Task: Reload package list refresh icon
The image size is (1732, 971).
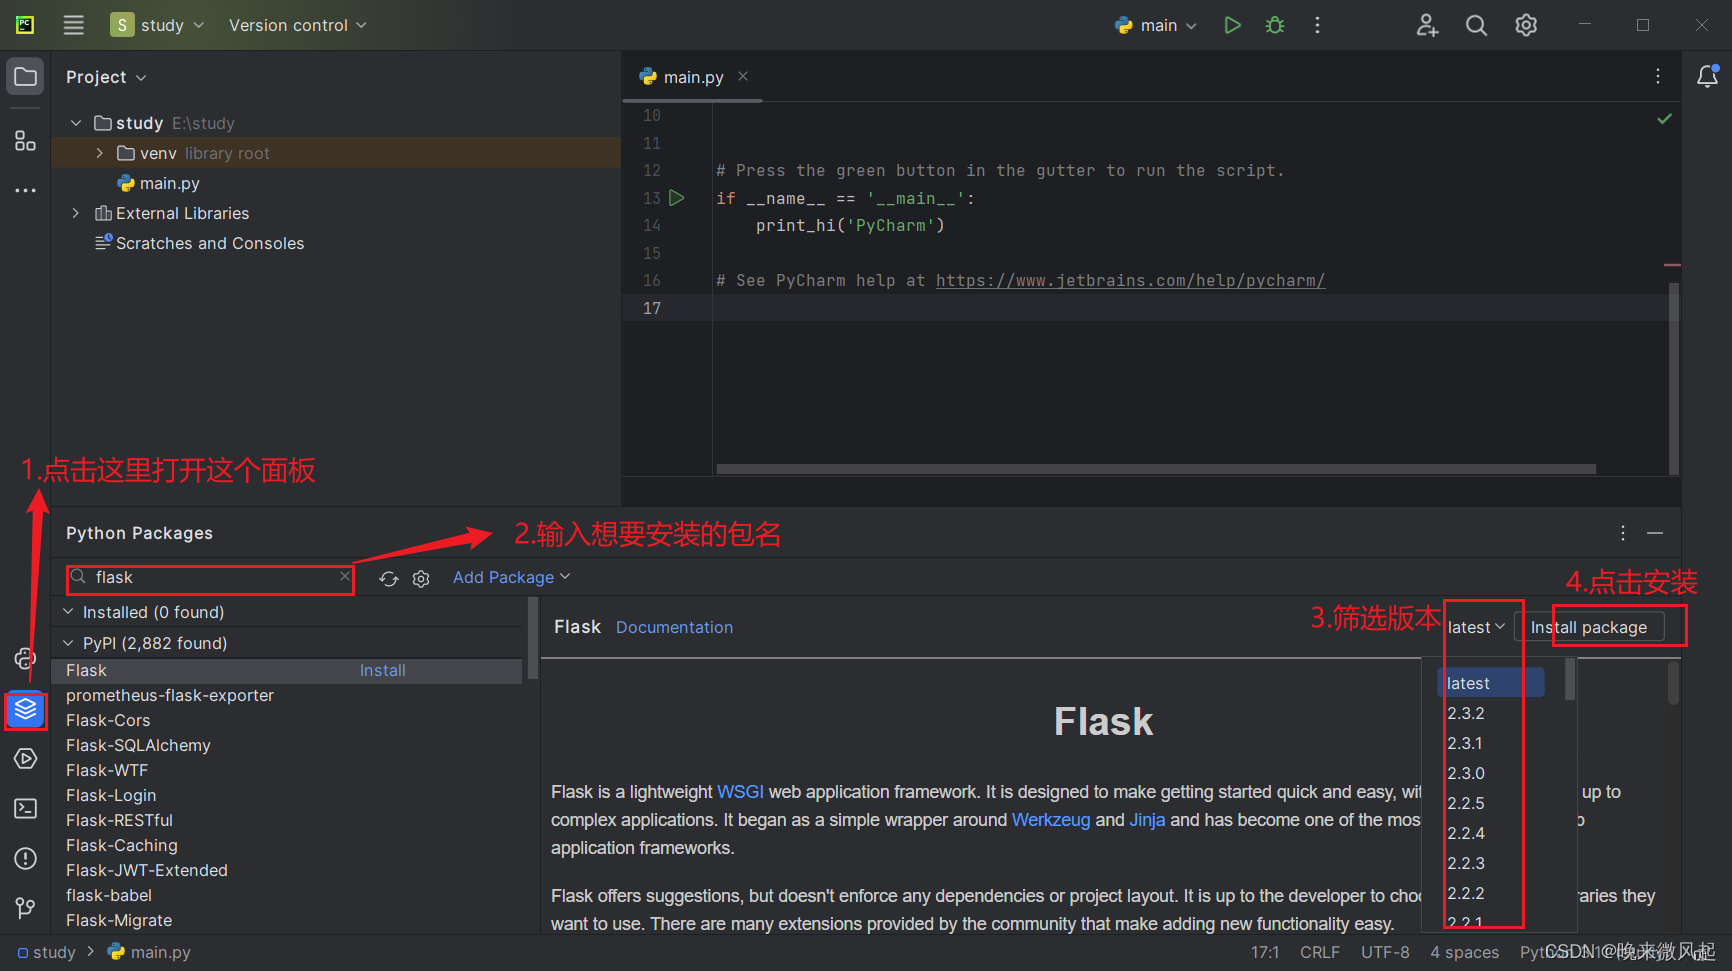Action: (389, 578)
